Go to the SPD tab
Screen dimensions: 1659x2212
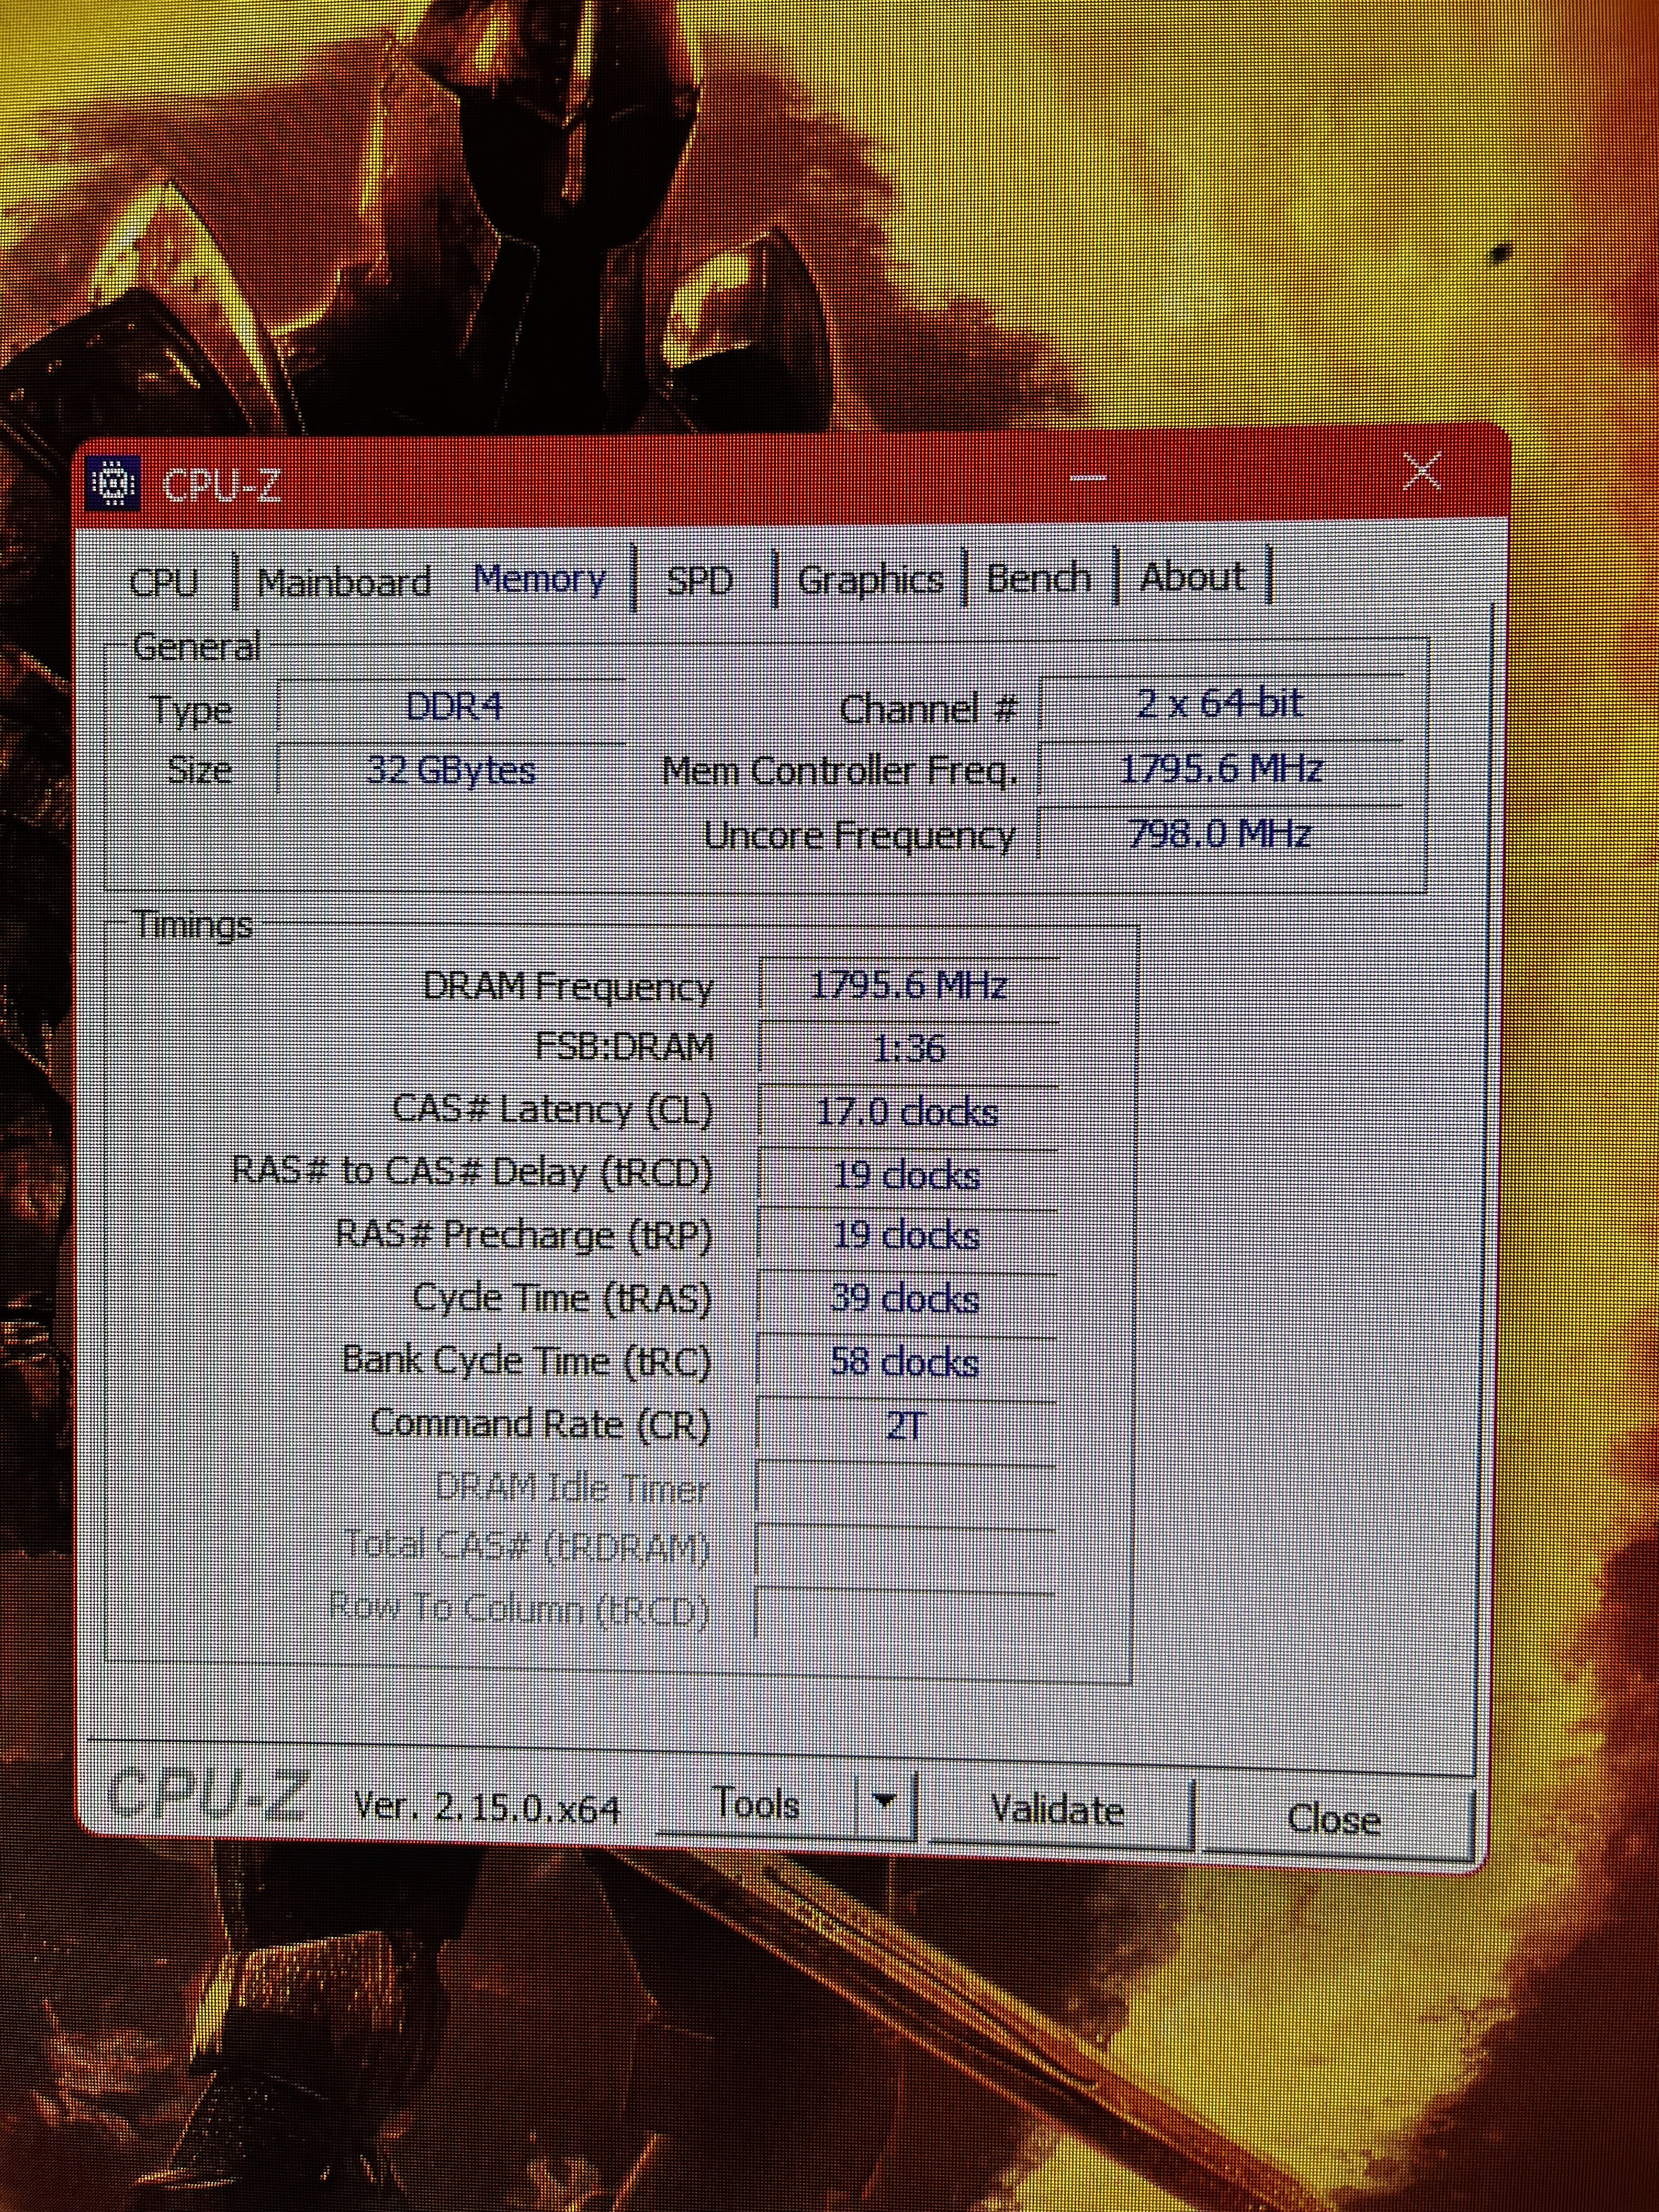pyautogui.click(x=700, y=580)
